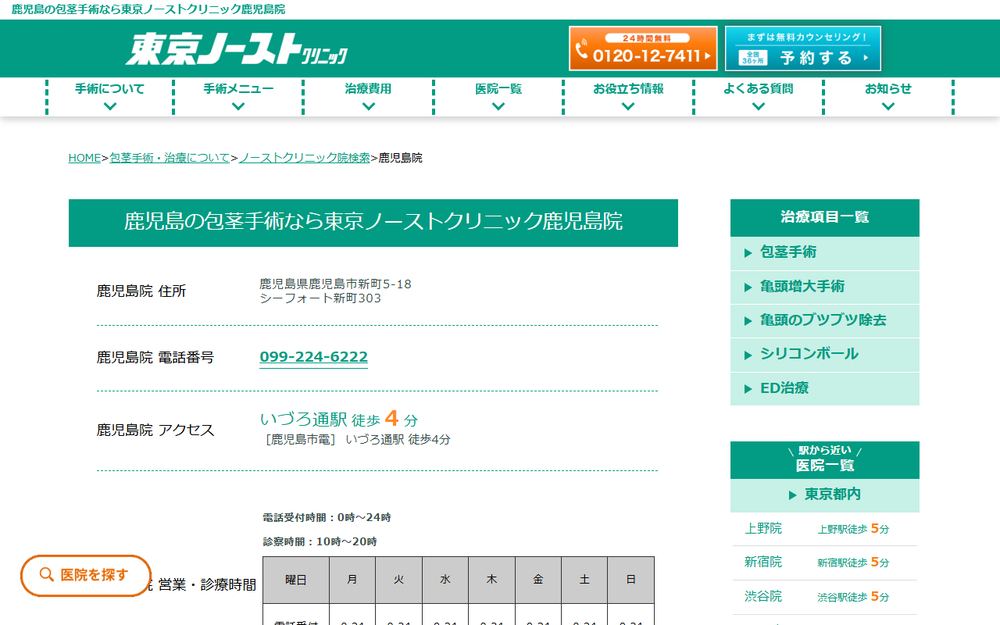Click 治療項目一覧 sidebar heading
Image resolution: width=1000 pixels, height=625 pixels.
[x=825, y=217]
